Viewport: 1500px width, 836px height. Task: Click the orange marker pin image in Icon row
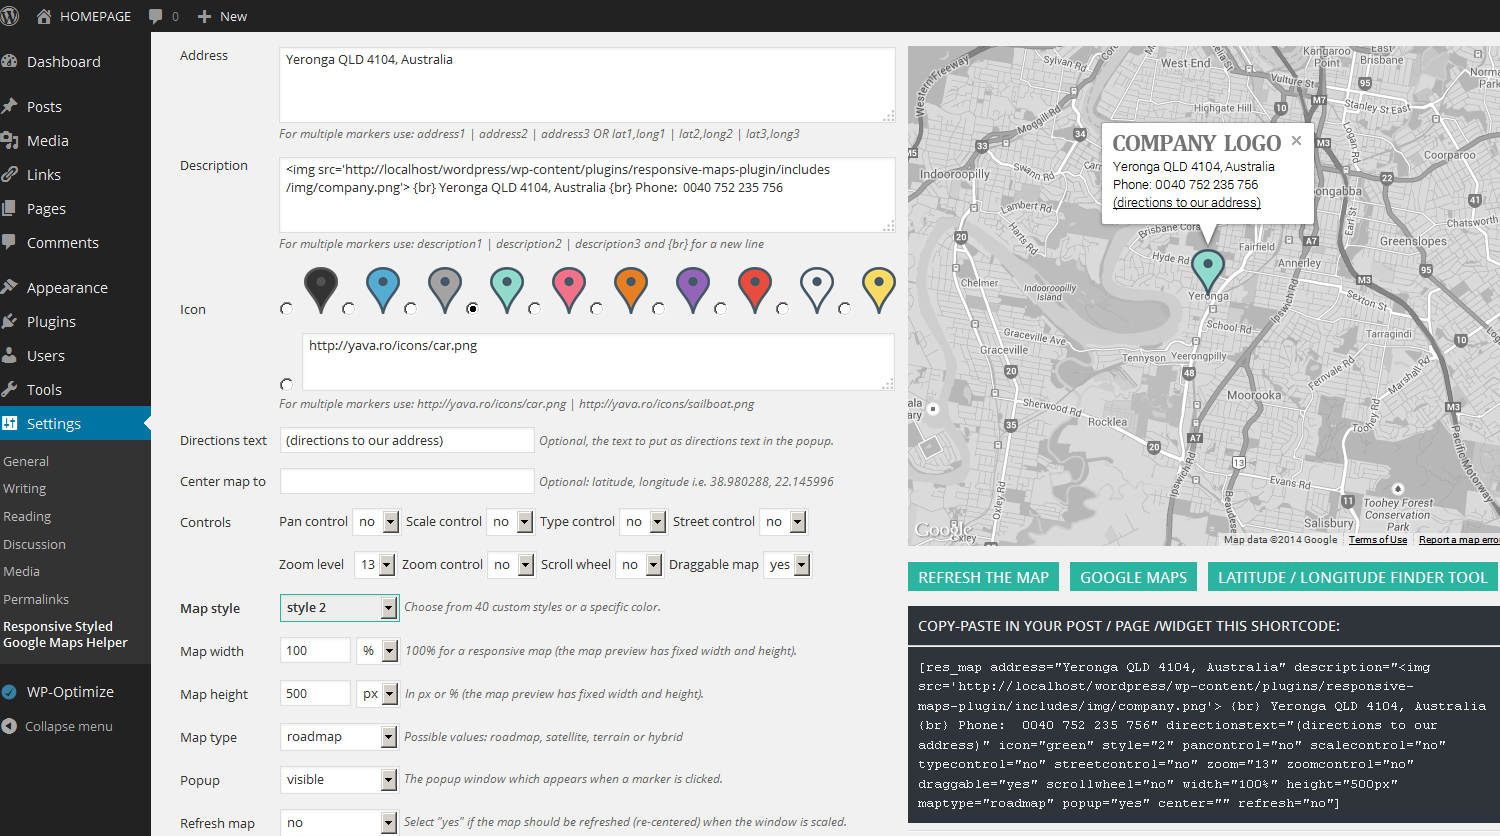(631, 290)
